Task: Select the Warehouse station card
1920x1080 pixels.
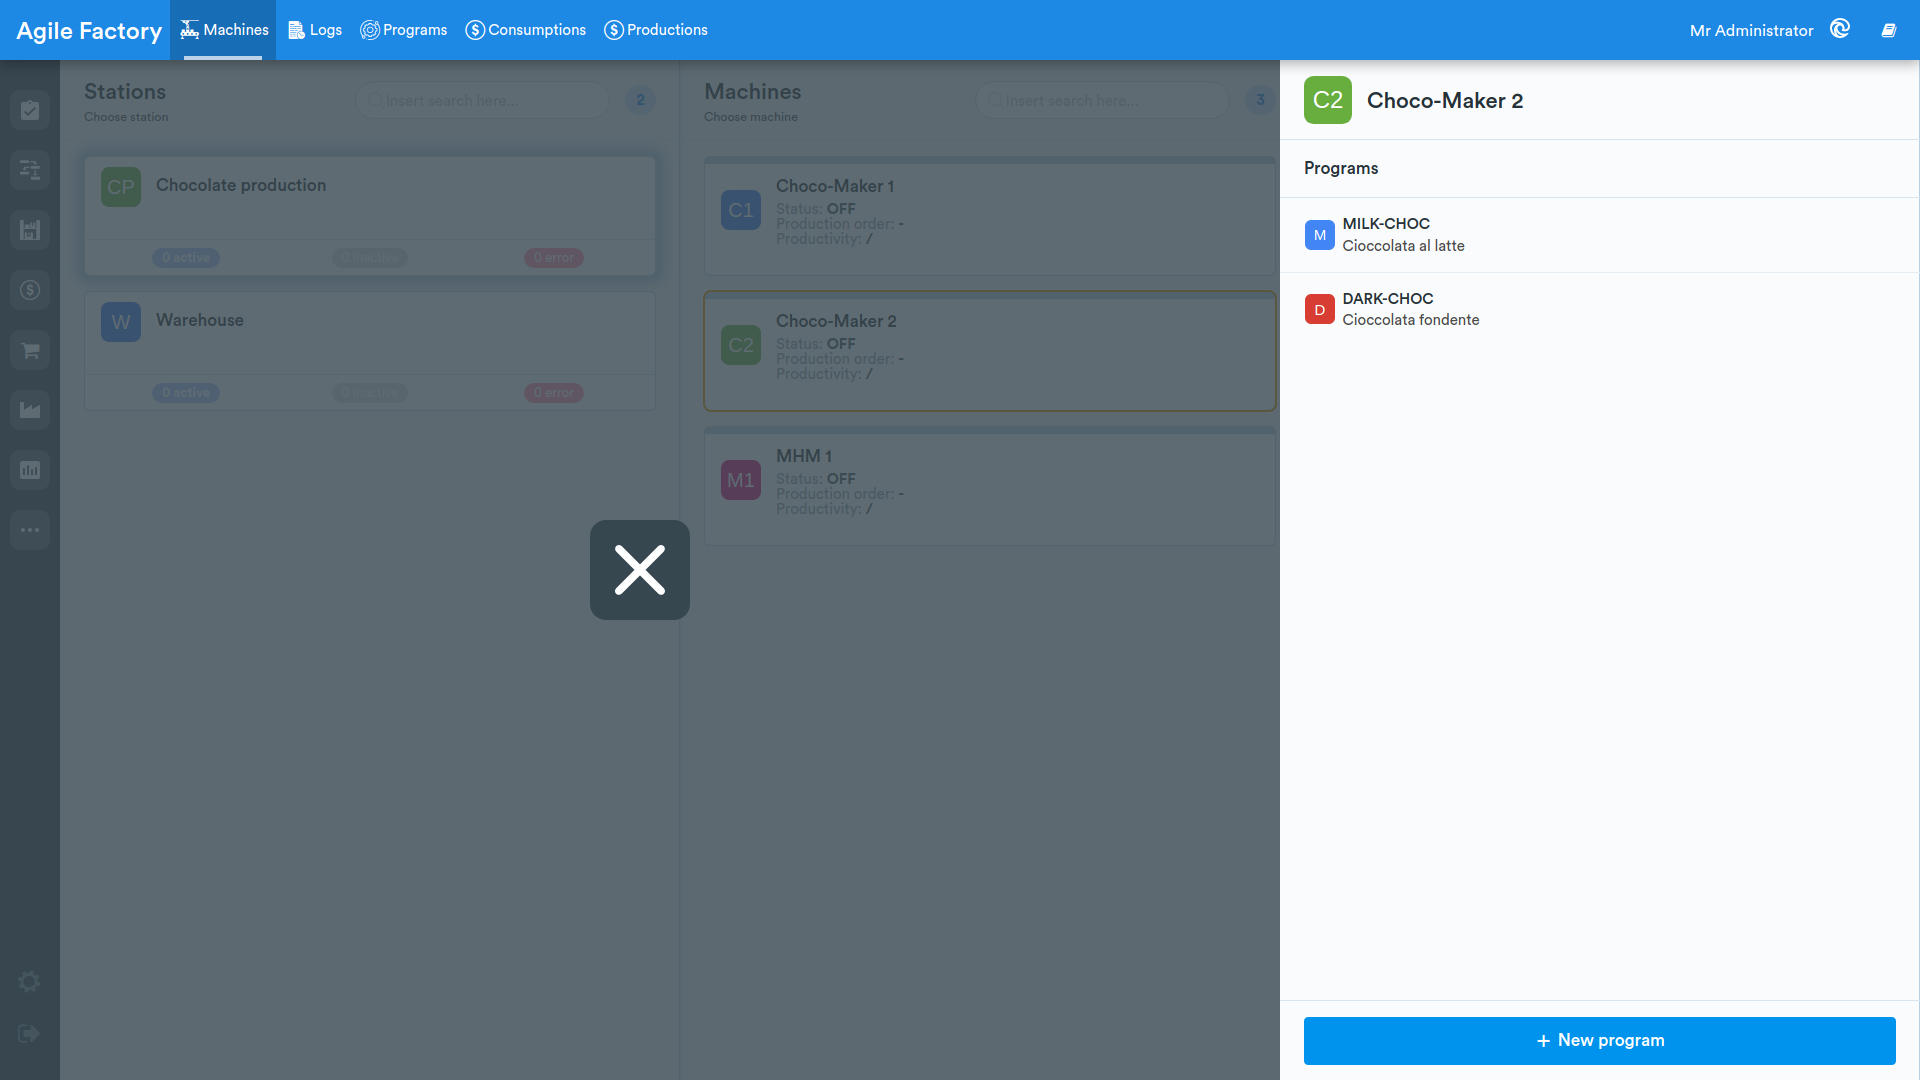Action: coord(370,350)
